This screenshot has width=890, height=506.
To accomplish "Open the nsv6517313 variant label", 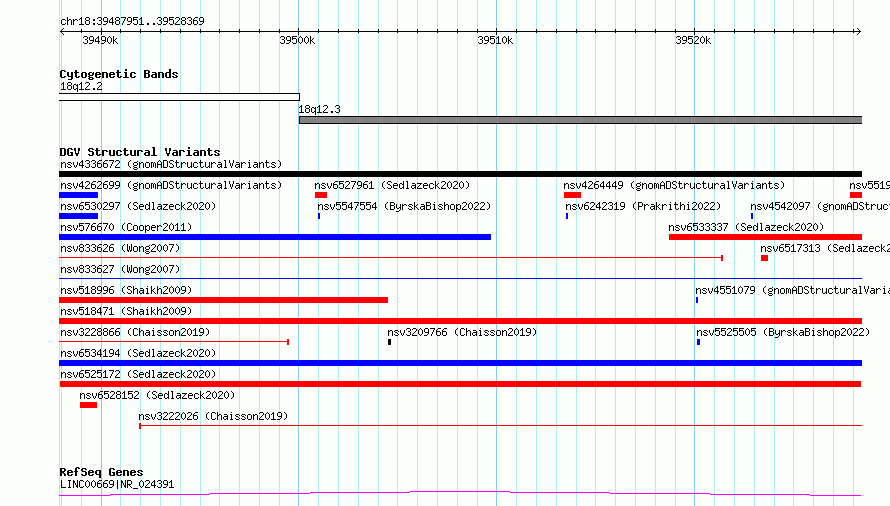I will [825, 248].
